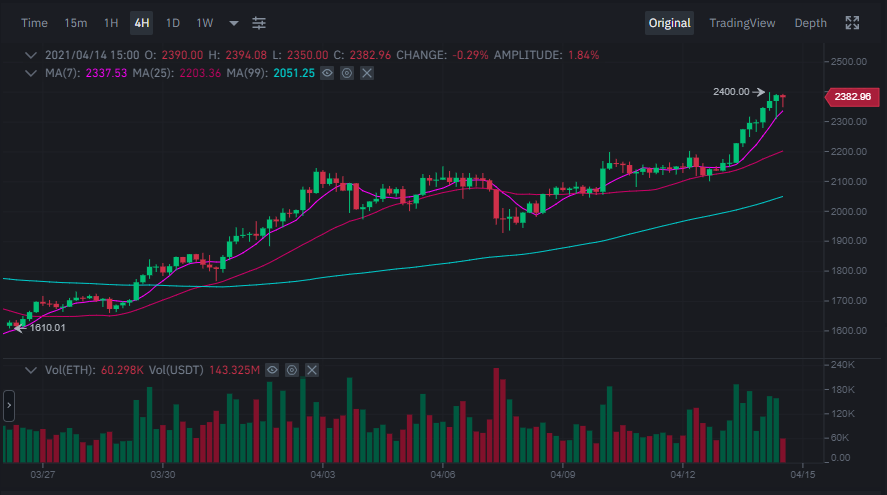
Task: Remove the Volume indicator panel
Action: pos(312,370)
